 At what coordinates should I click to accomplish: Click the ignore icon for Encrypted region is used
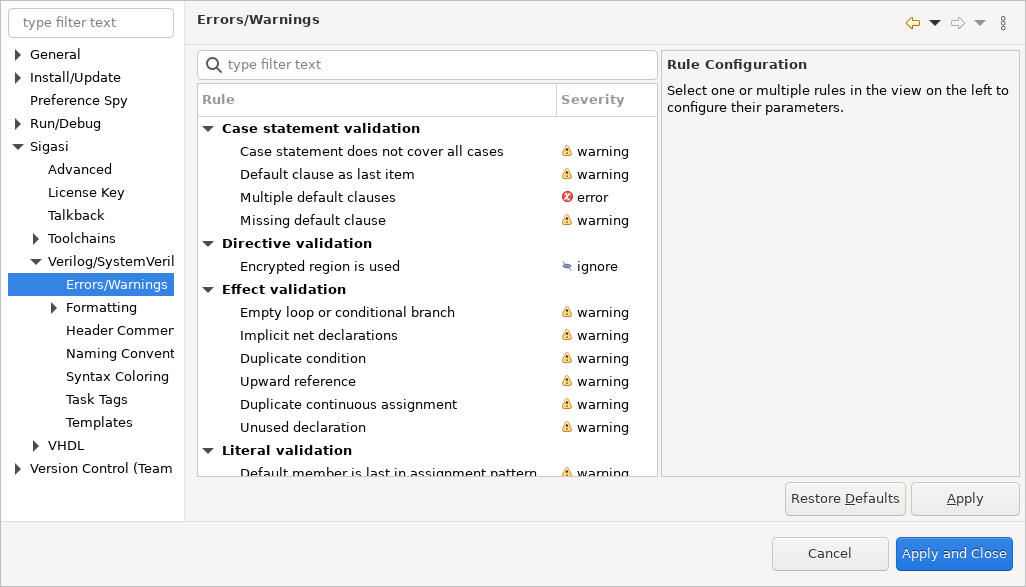(567, 266)
